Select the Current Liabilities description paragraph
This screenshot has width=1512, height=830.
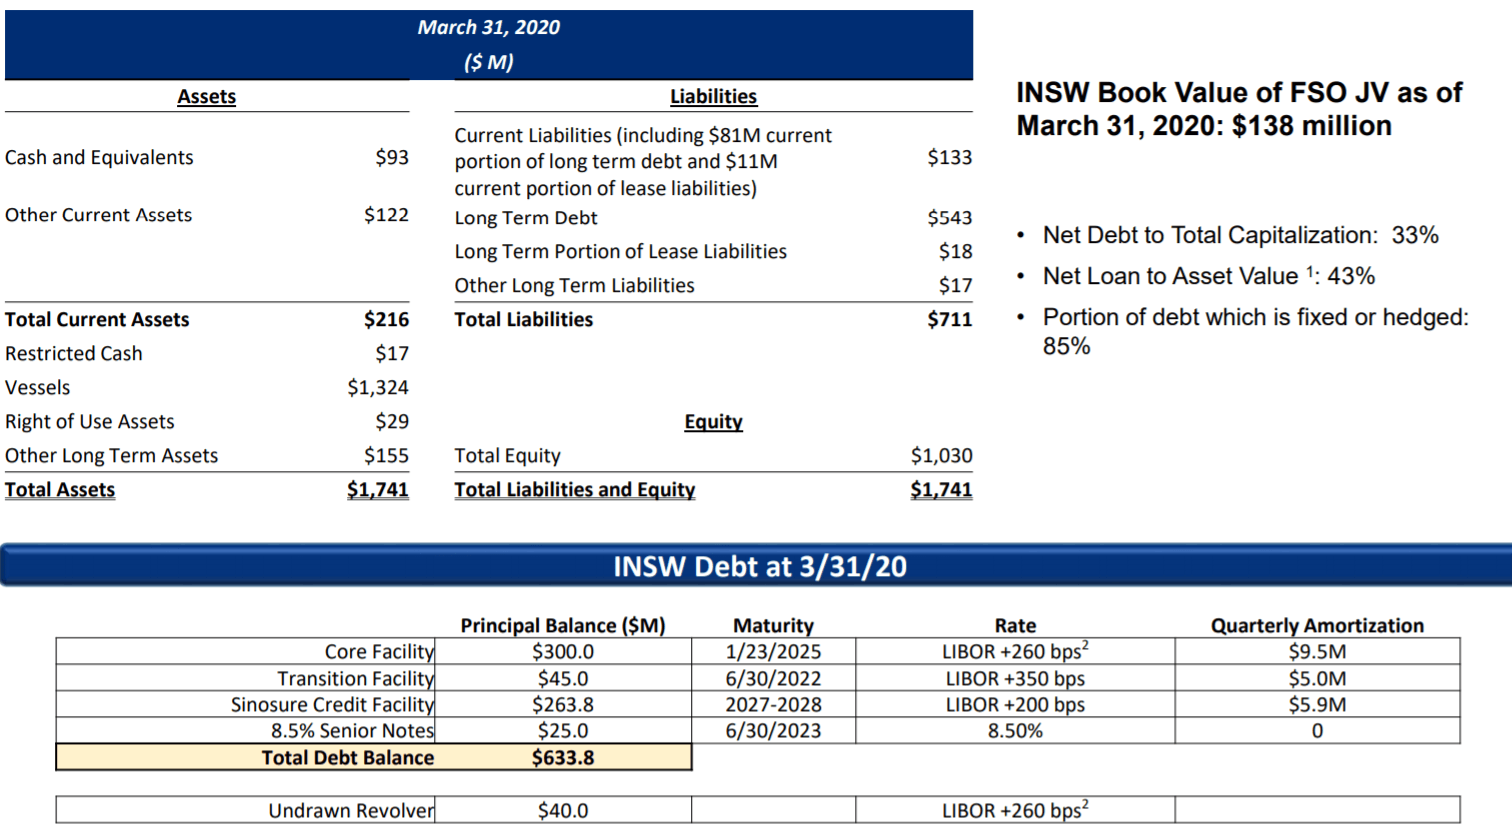[x=643, y=161]
